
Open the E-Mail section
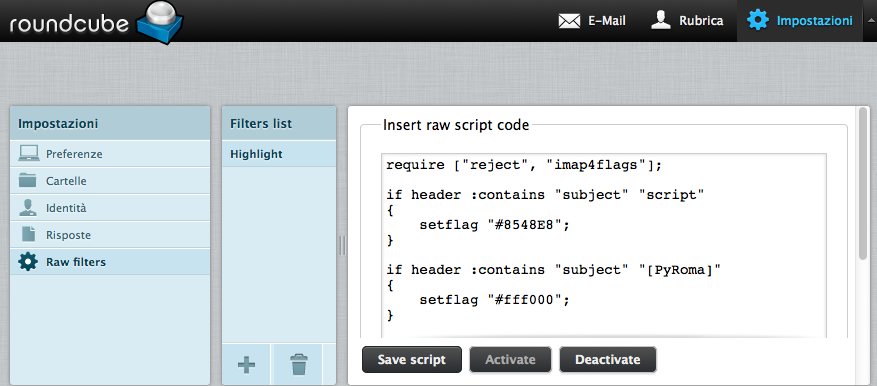pyautogui.click(x=592, y=21)
